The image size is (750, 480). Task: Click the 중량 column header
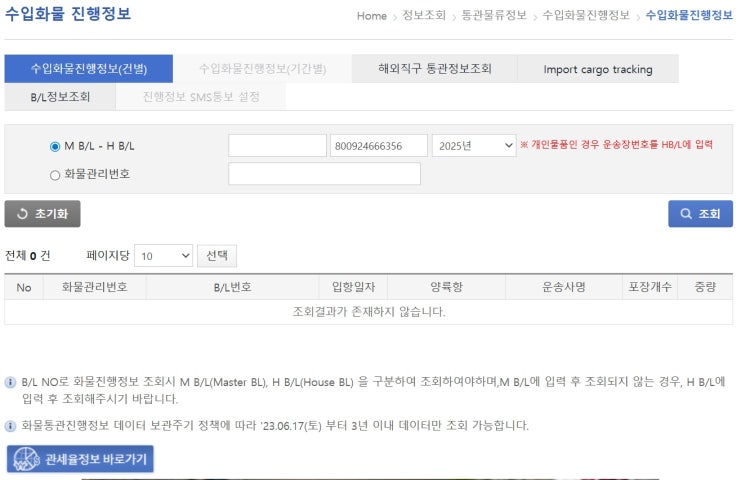(705, 287)
